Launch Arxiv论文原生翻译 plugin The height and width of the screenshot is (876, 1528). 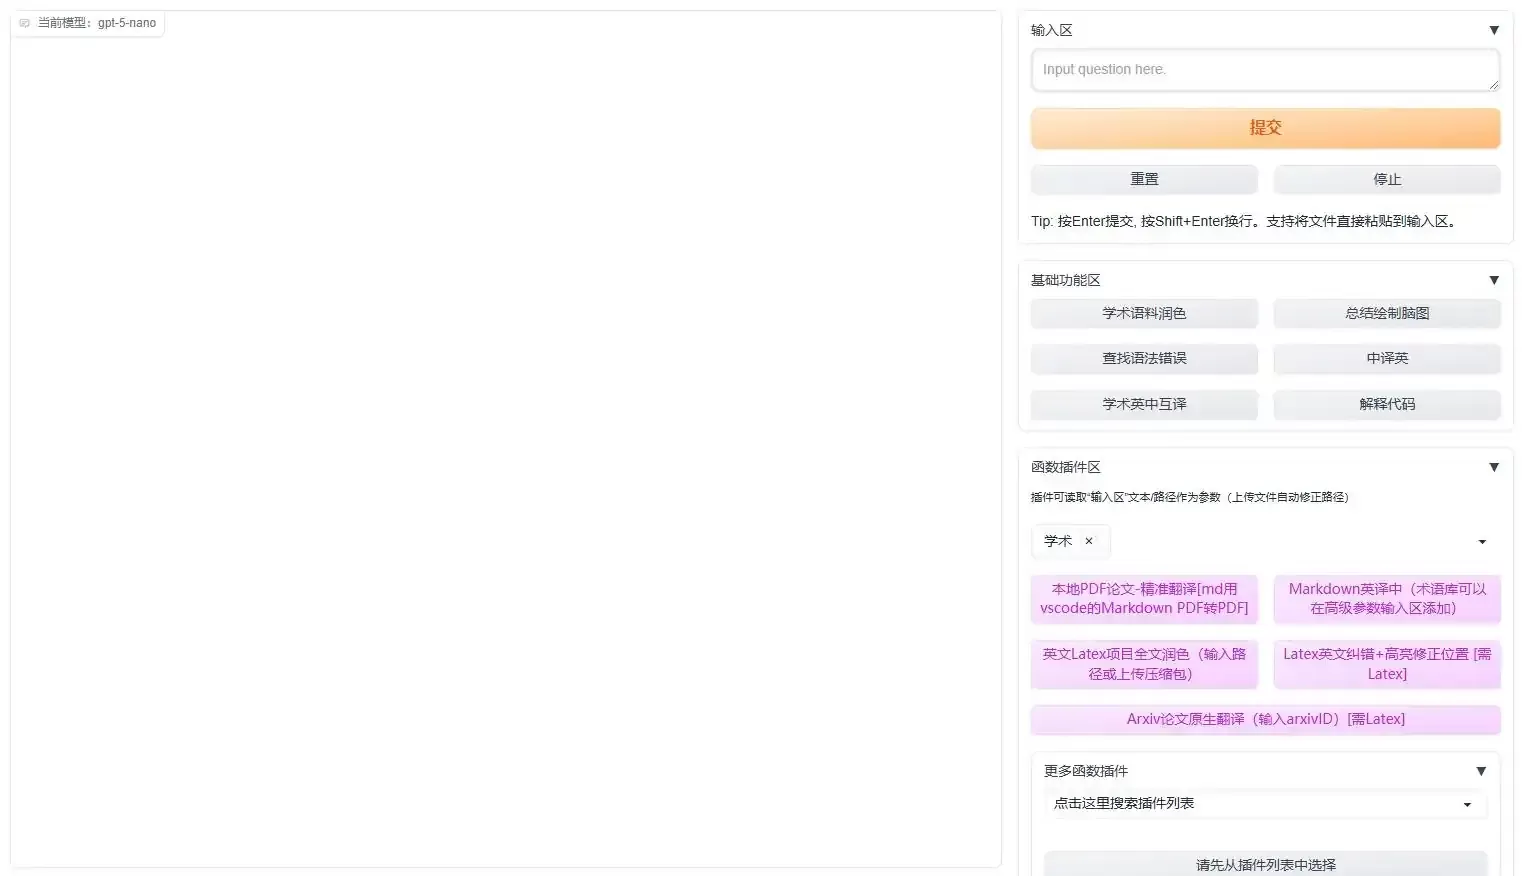tap(1265, 719)
